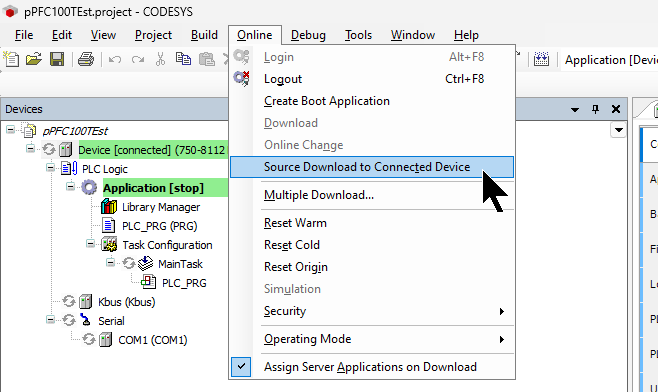Click the MainTask stack icon
Screen dimensions: 658x392
[145, 264]
